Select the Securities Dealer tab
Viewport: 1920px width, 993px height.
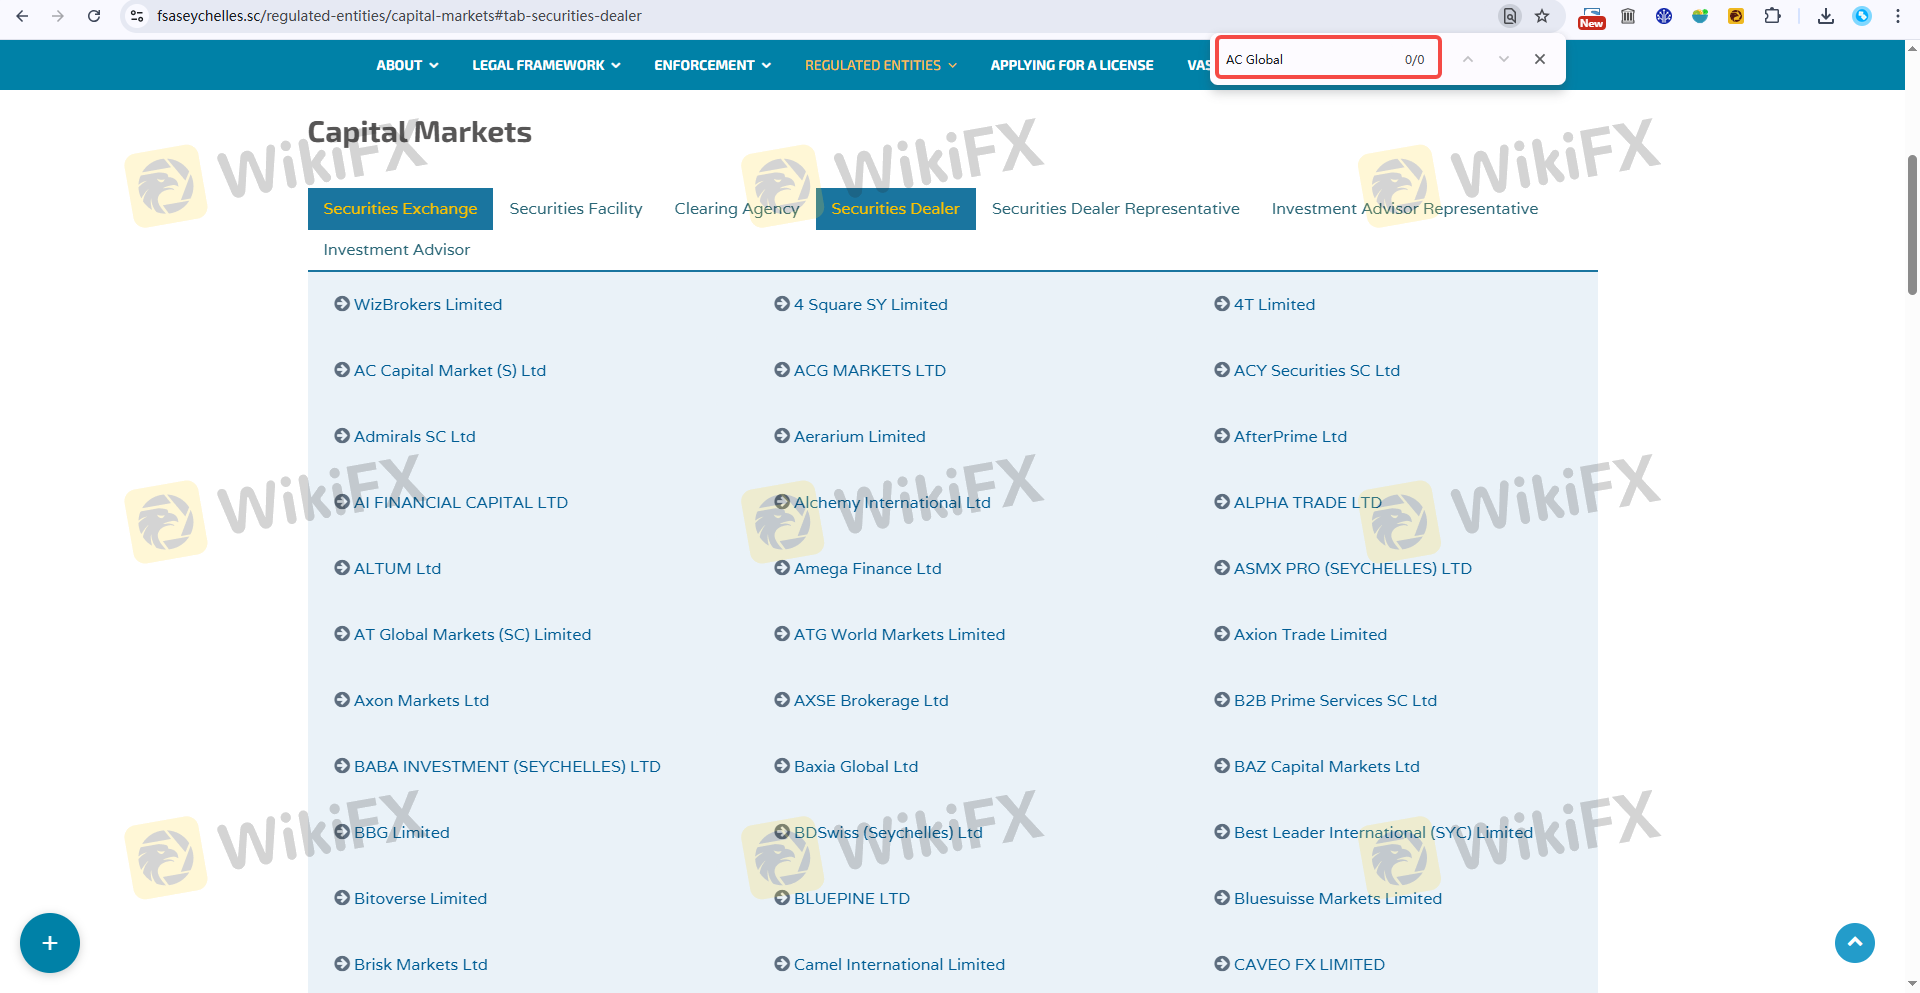tap(896, 209)
